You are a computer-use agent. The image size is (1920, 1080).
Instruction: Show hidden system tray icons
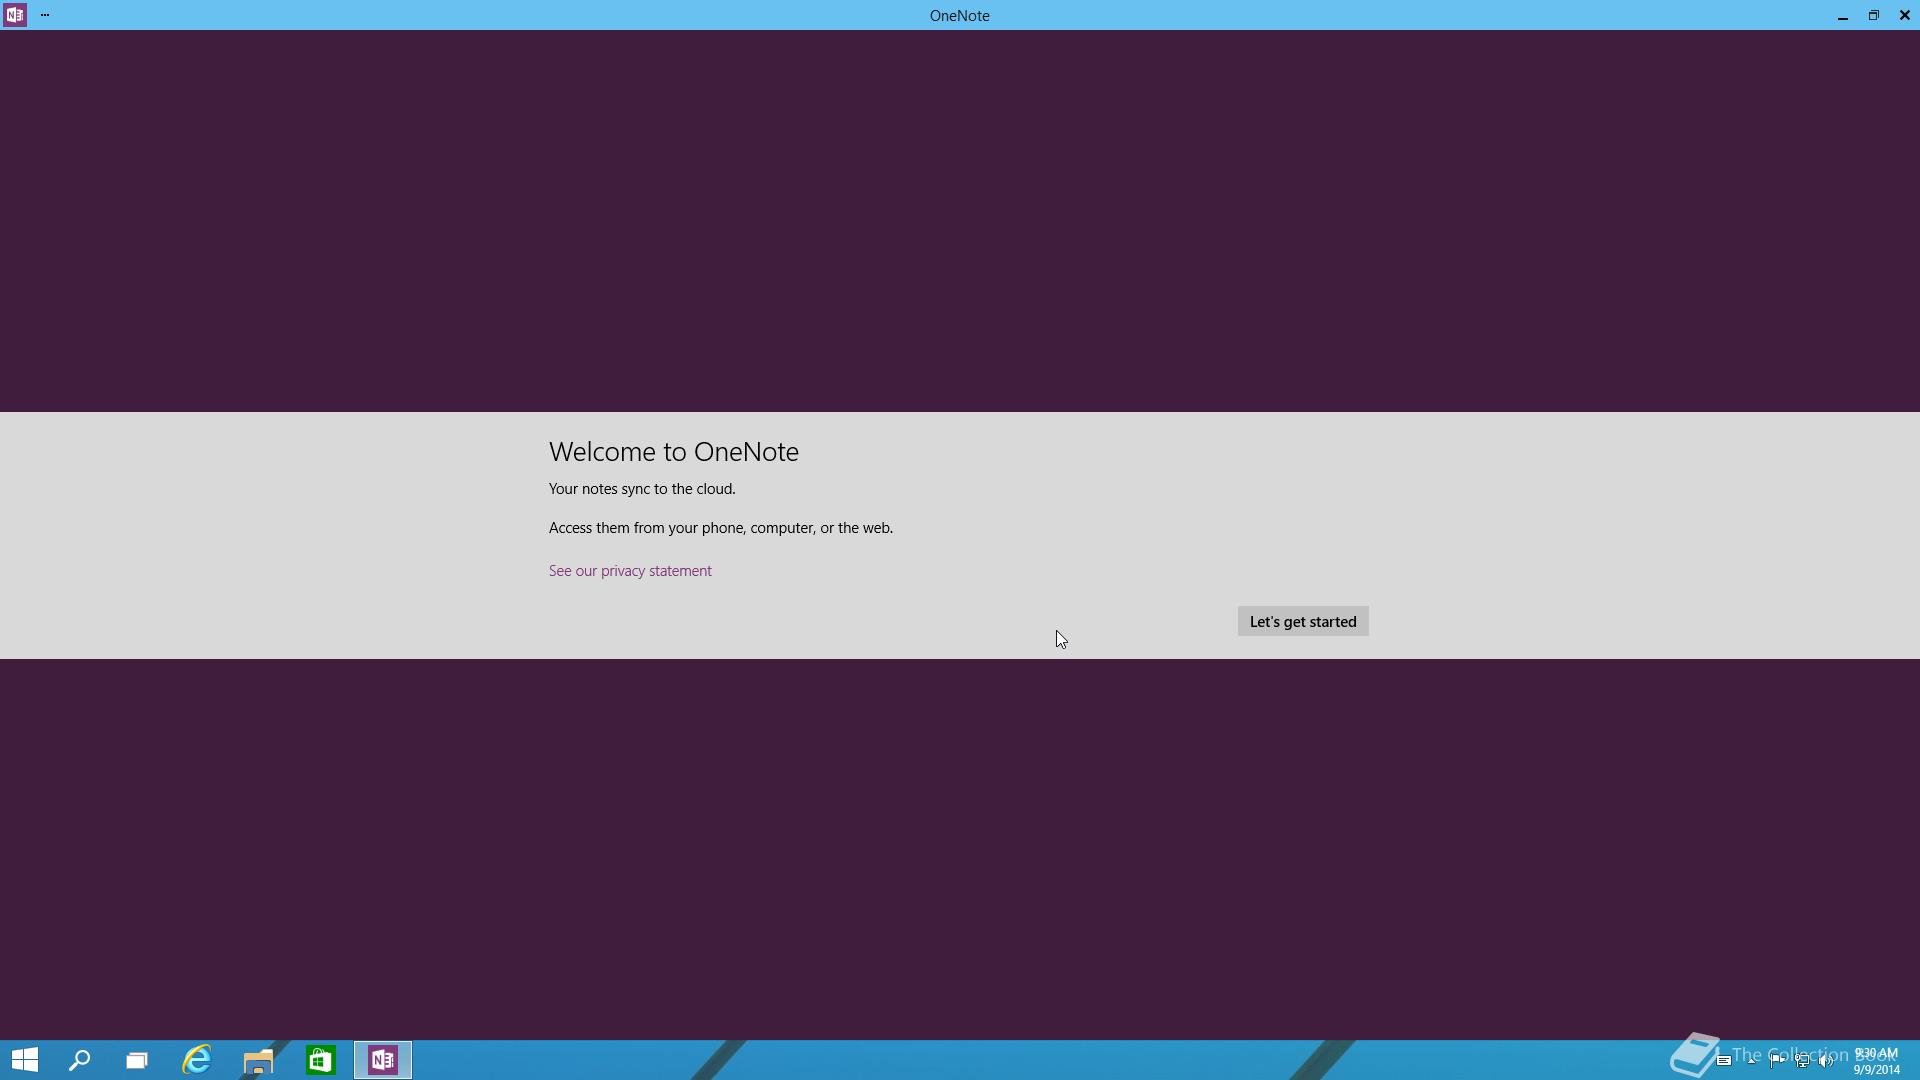1751,1061
